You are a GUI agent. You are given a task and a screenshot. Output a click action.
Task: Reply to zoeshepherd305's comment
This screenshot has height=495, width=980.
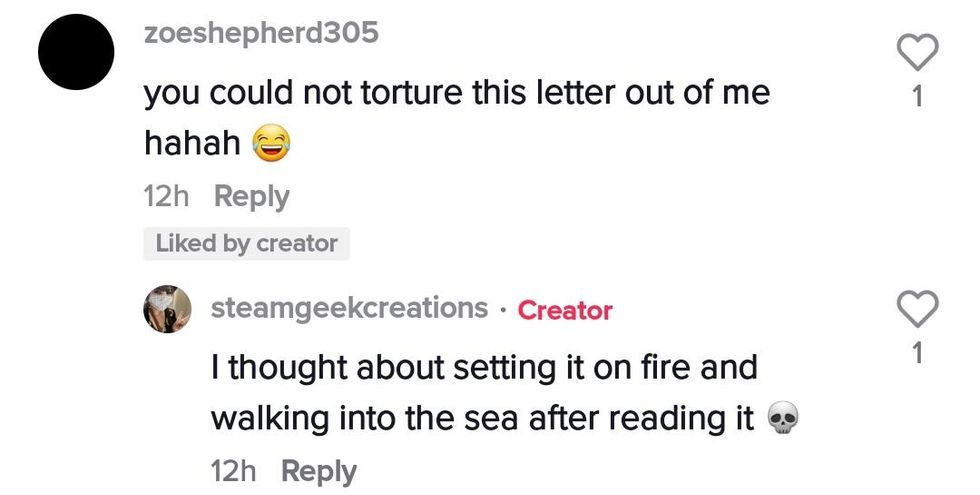(x=252, y=197)
